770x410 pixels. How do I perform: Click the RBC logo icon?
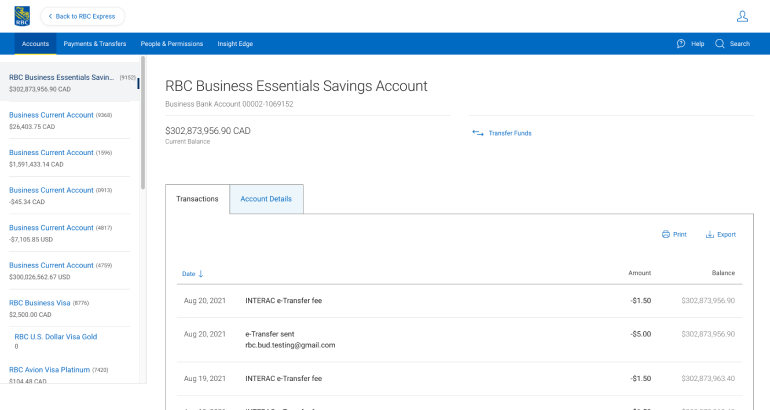coord(22,16)
